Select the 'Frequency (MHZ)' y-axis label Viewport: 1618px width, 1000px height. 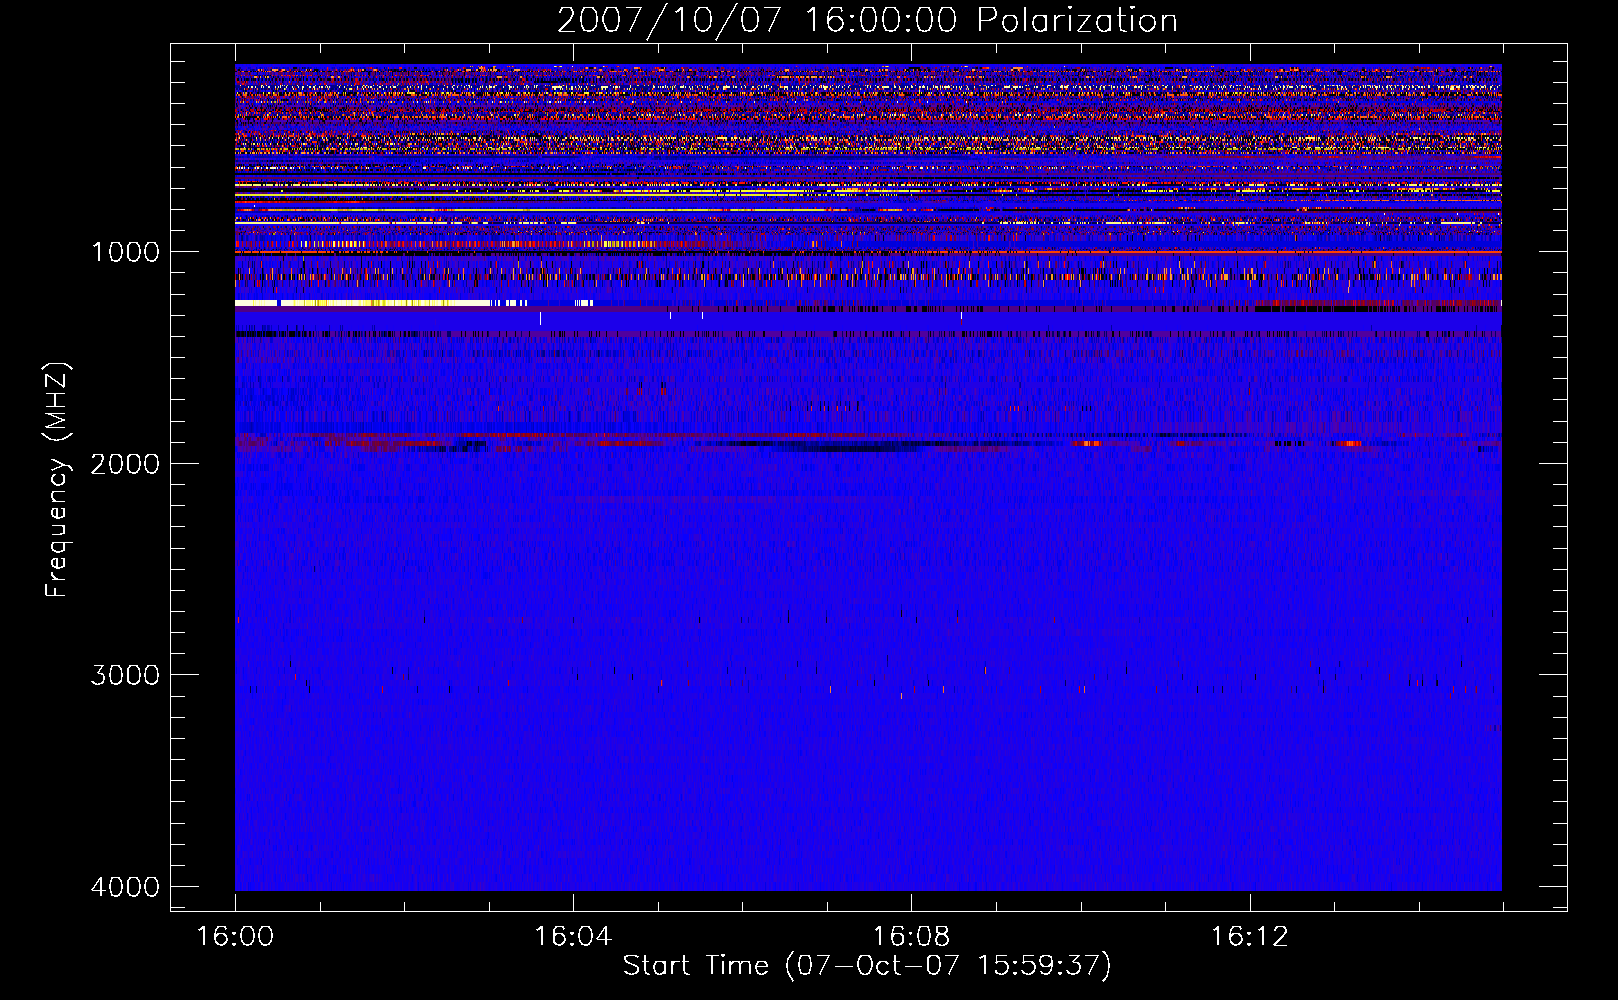(57, 480)
